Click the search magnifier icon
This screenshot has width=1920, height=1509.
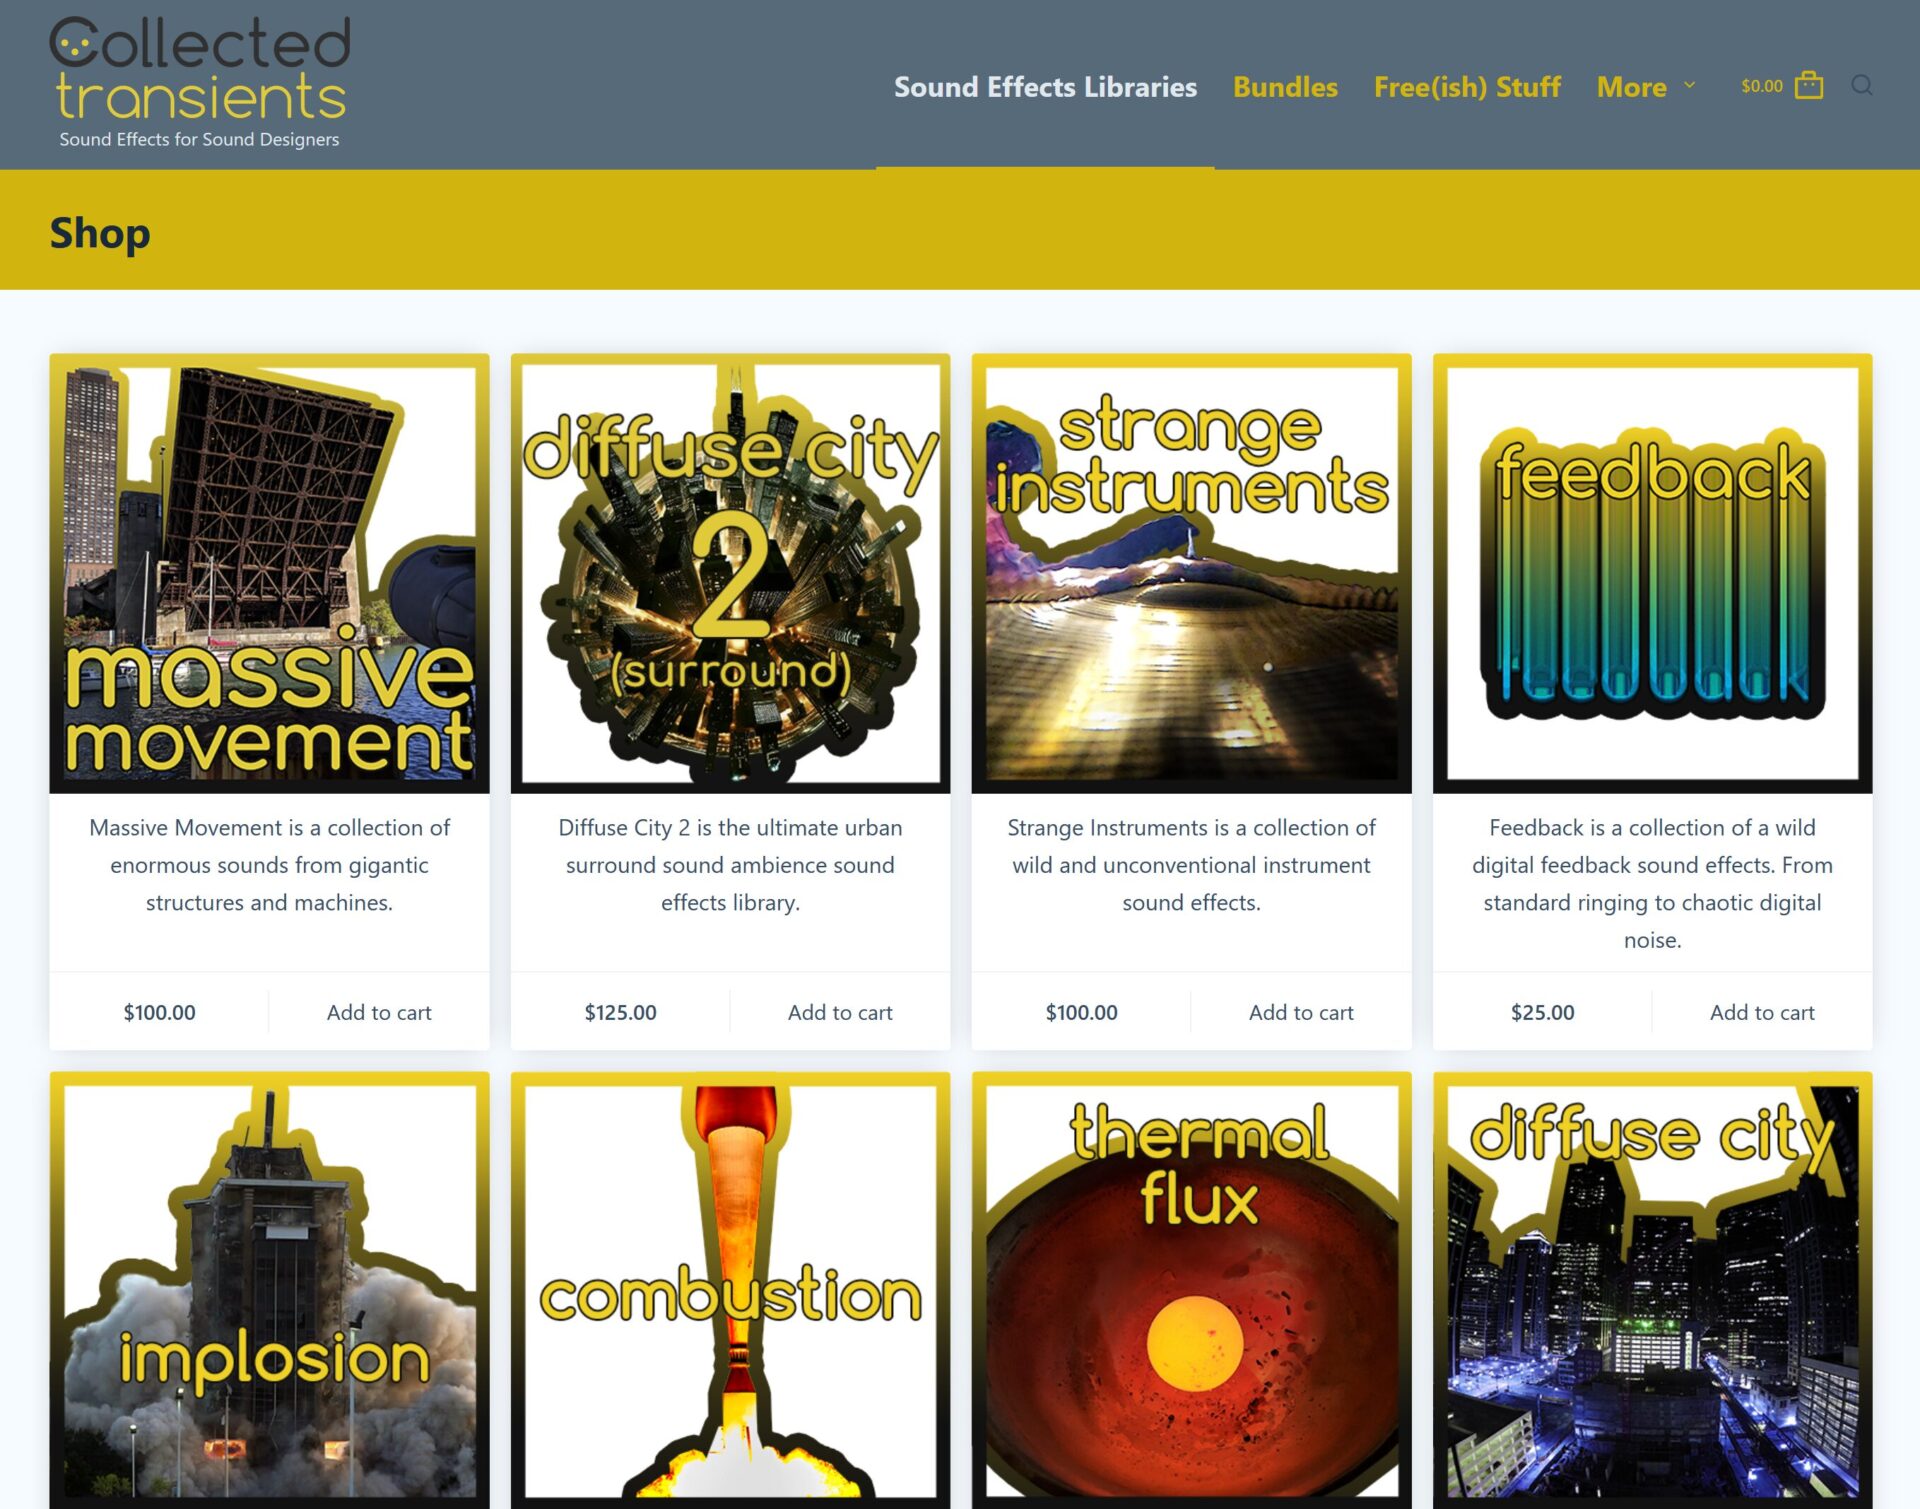click(1861, 86)
